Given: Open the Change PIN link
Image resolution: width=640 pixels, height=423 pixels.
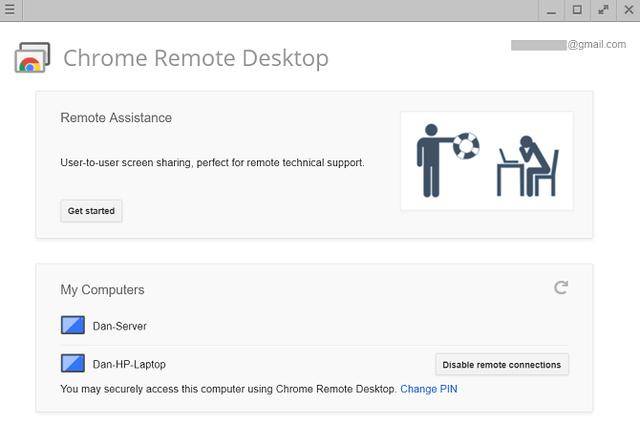Looking at the screenshot, I should point(428,389).
